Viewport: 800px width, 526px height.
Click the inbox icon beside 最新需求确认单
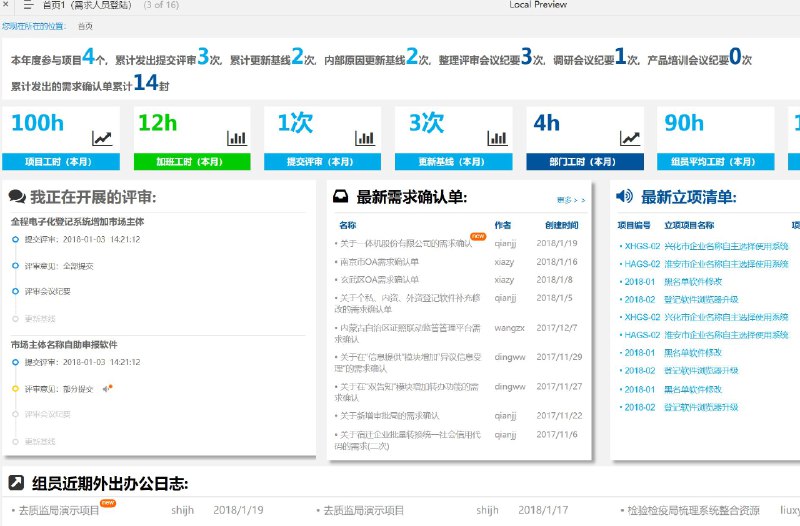pos(341,196)
